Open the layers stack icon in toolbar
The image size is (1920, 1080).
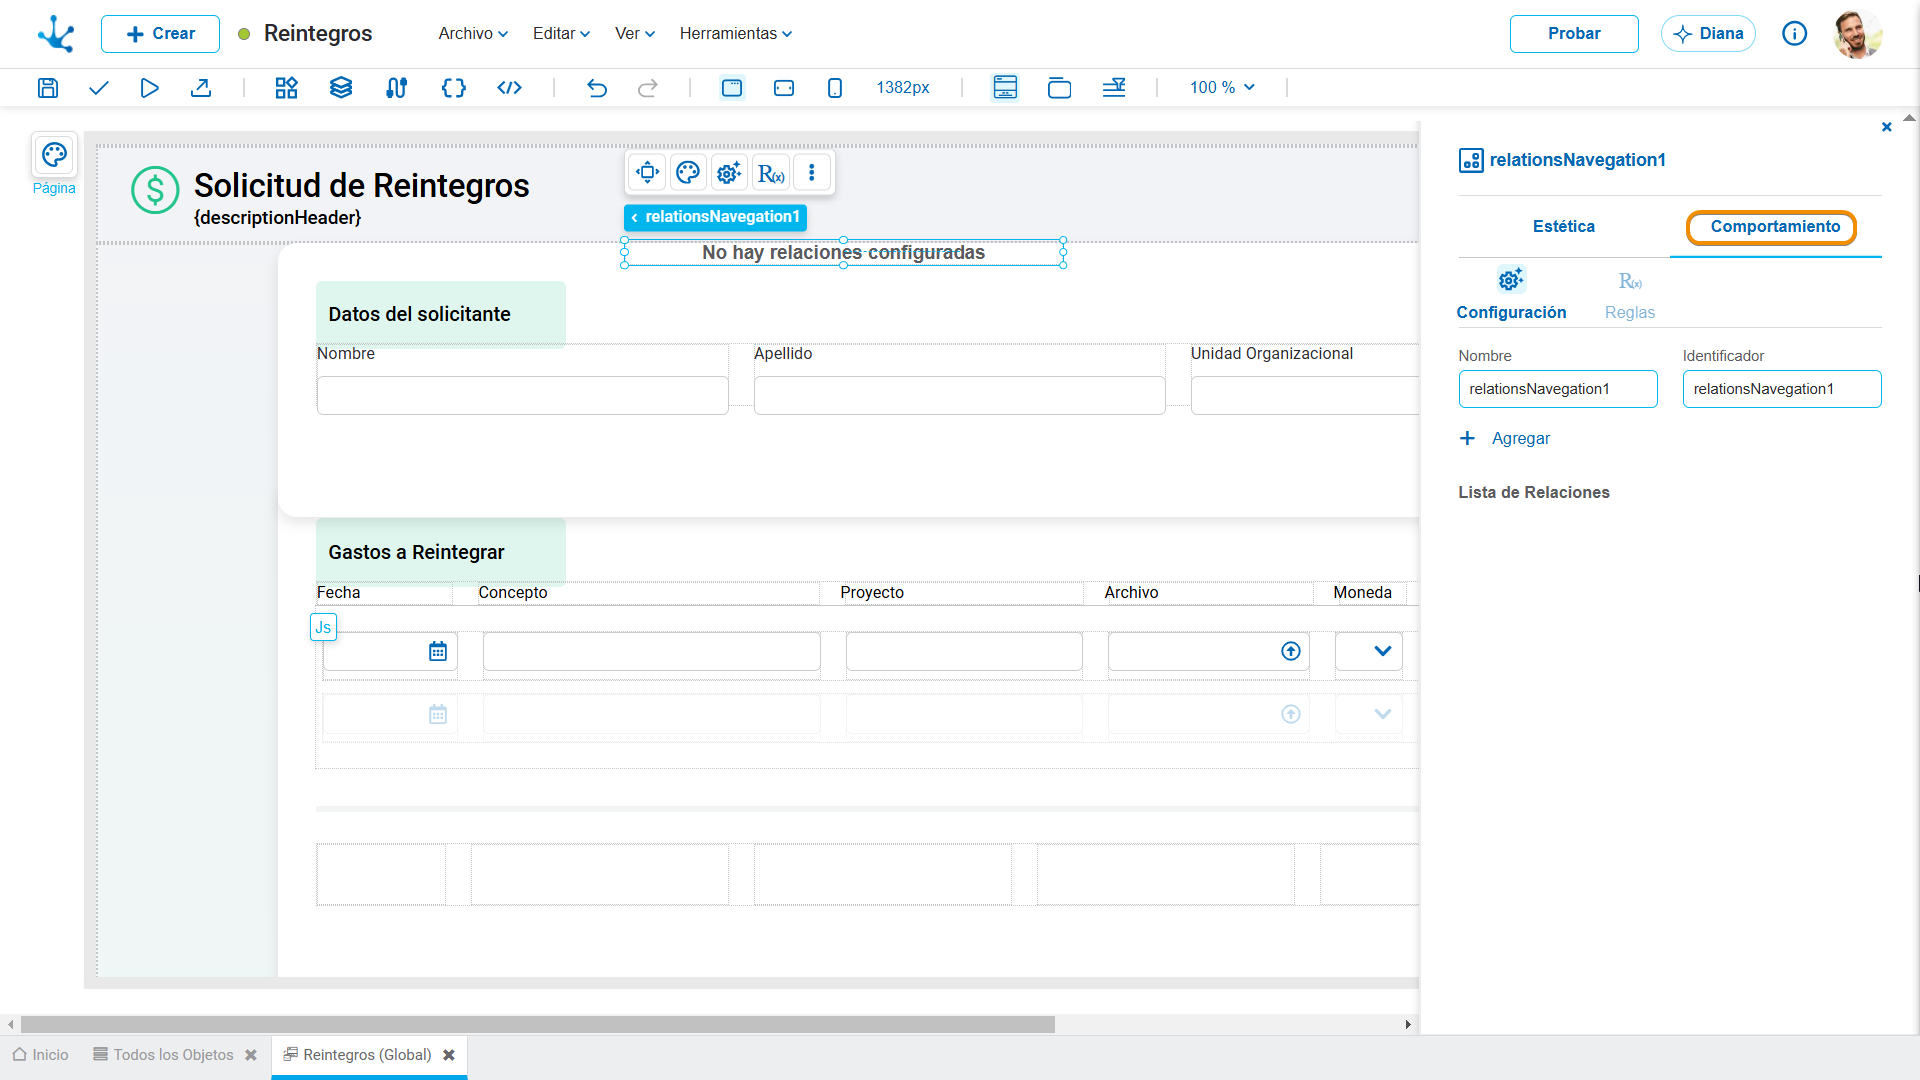click(x=341, y=88)
